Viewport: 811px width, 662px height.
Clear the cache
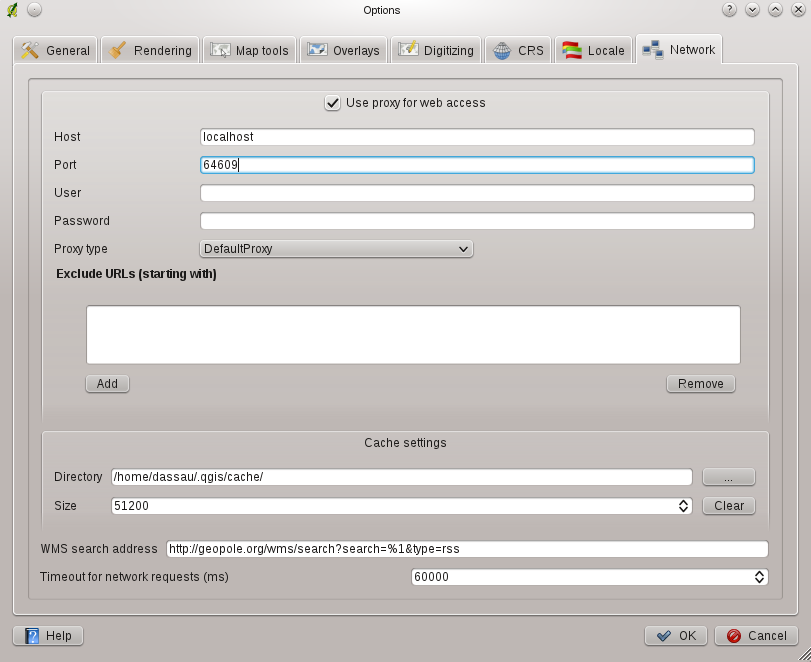click(729, 506)
